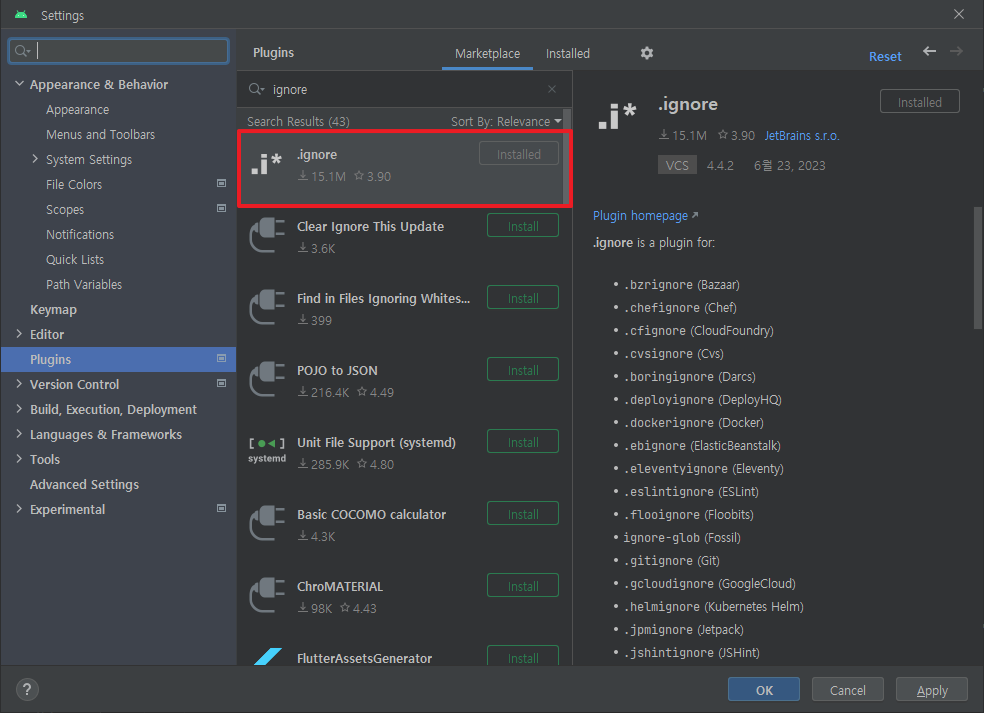Switch to the Marketplace tab
Screen dimensions: 984x713
[x=487, y=53]
